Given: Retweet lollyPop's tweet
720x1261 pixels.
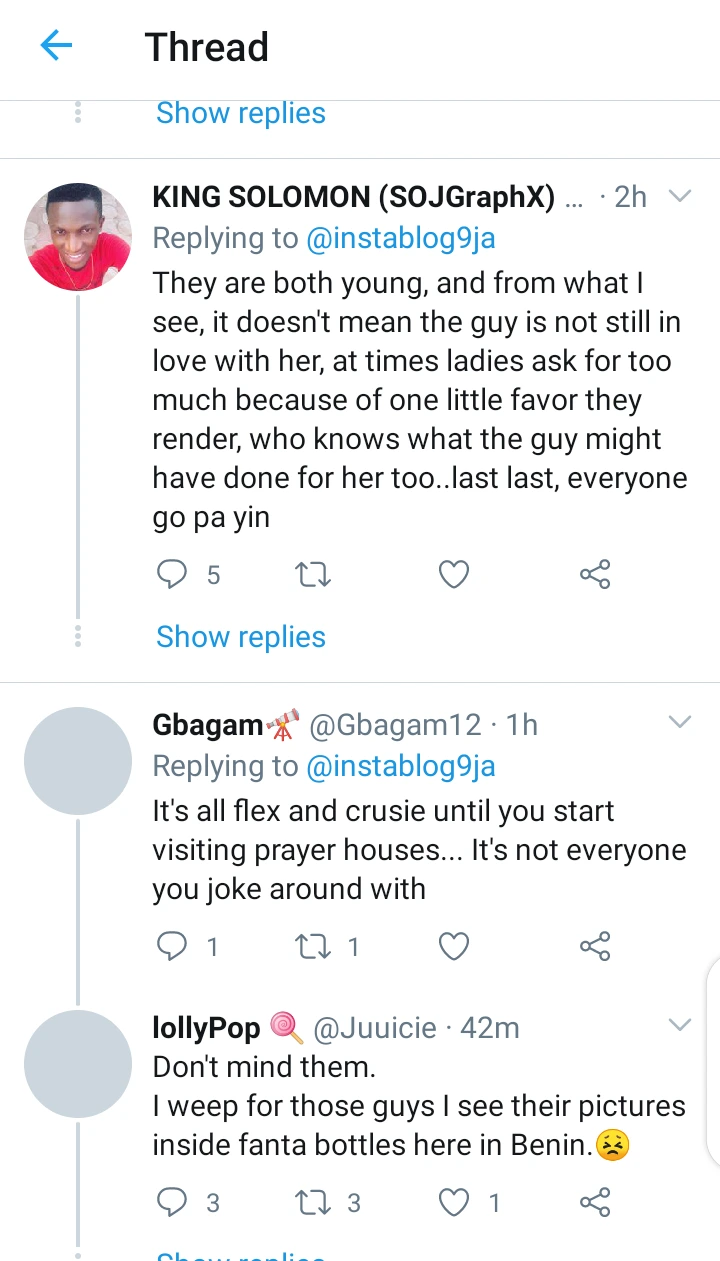Looking at the screenshot, I should tap(313, 1202).
